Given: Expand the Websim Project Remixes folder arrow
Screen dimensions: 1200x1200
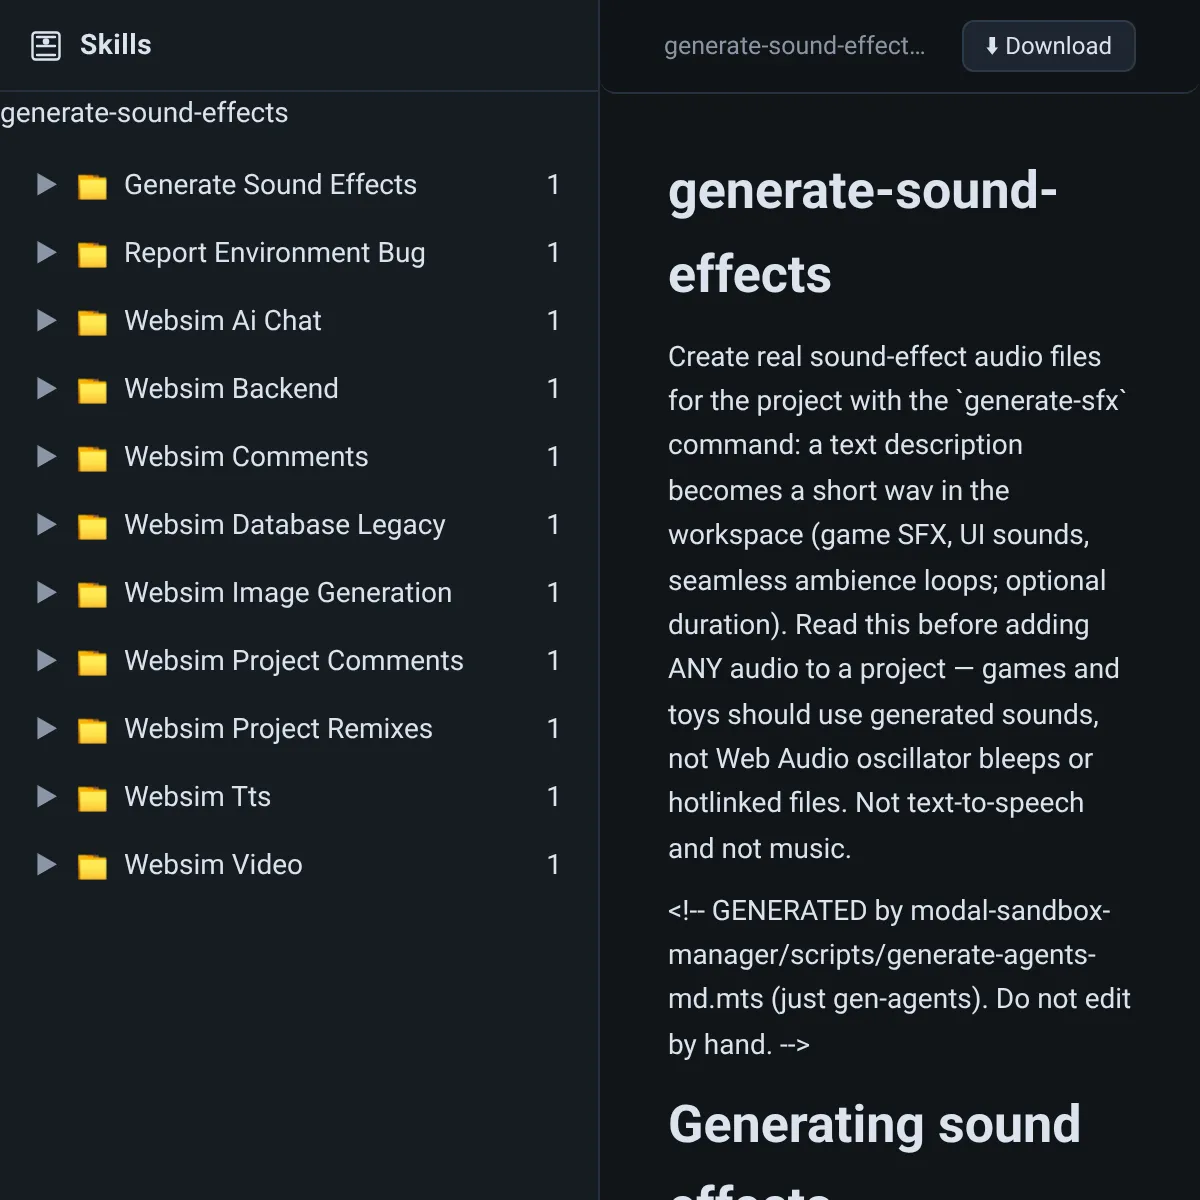Looking at the screenshot, I should click(x=46, y=728).
